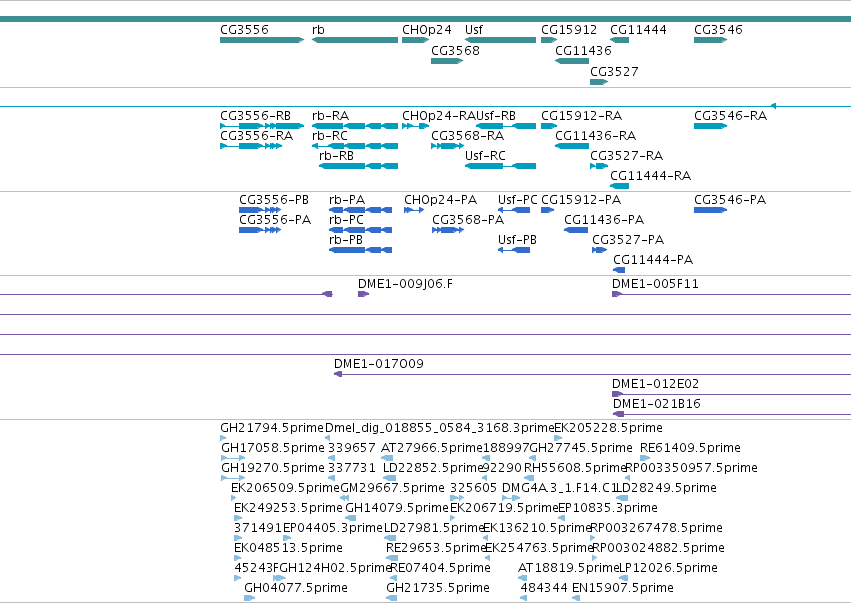This screenshot has width=851, height=603.
Task: Click the GM29667.5prime EST label
Action: [392, 488]
